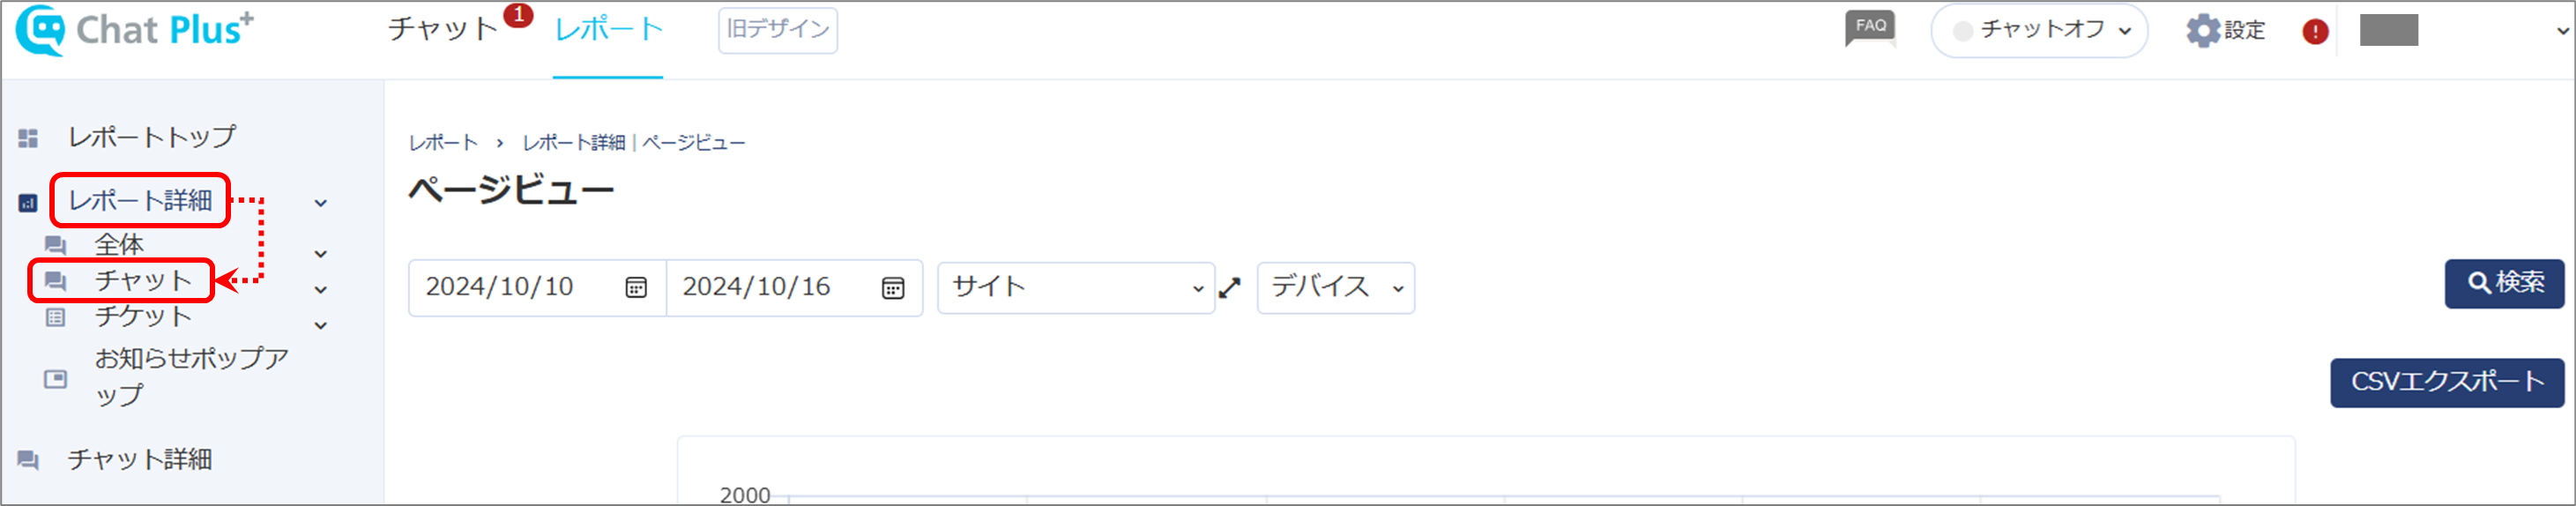
Task: Click the expand arrows icon beside サイト
Action: point(1230,288)
